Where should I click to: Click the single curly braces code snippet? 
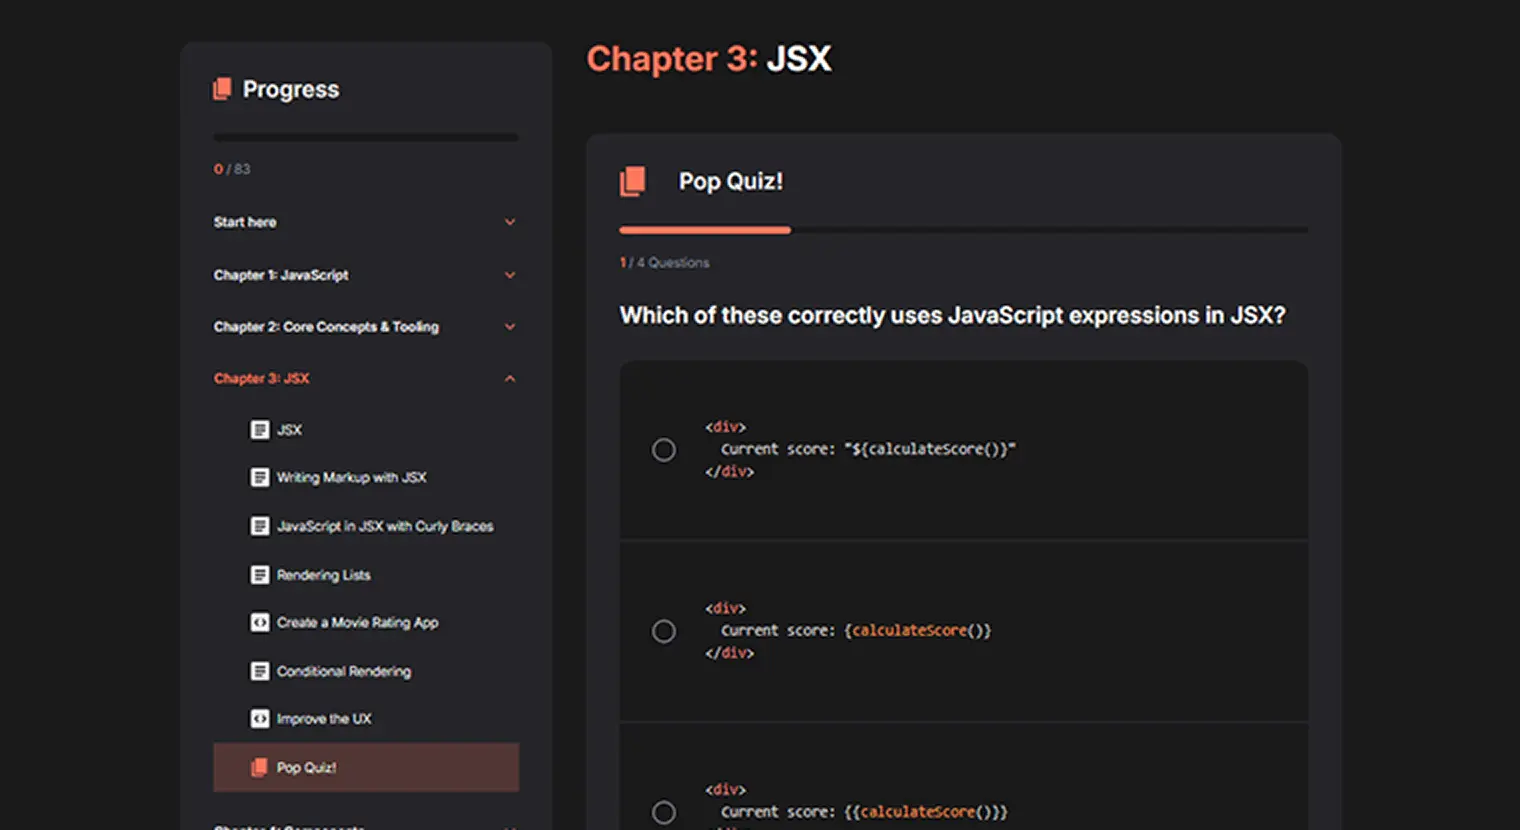click(x=848, y=631)
